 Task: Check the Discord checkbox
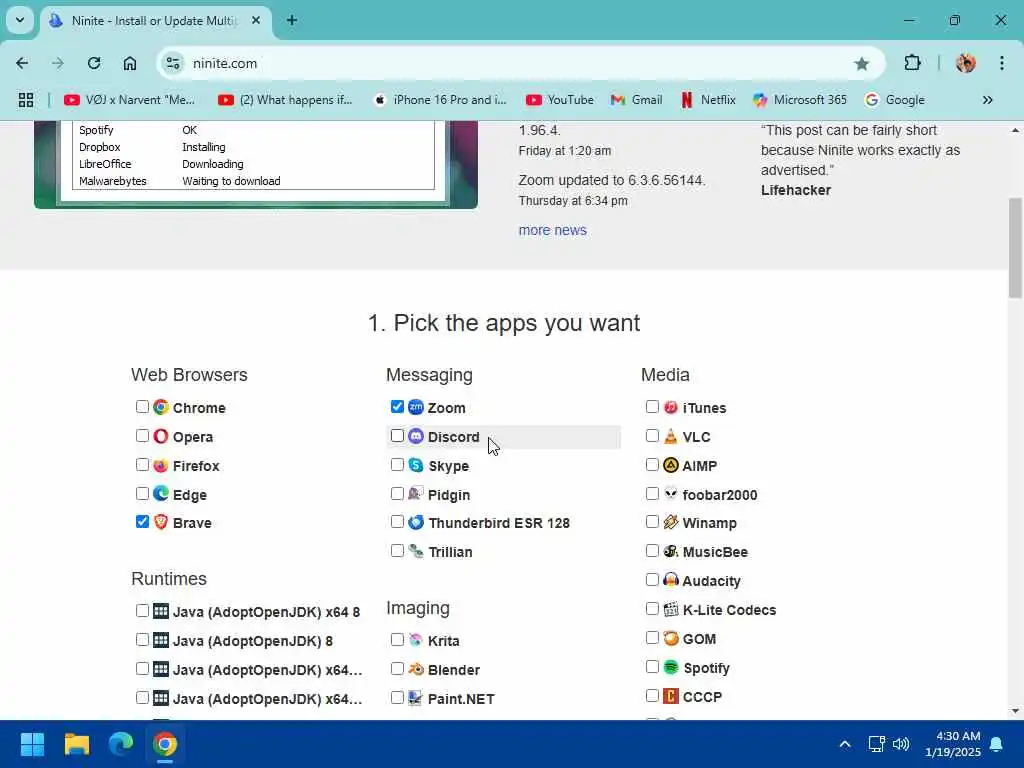pos(397,436)
